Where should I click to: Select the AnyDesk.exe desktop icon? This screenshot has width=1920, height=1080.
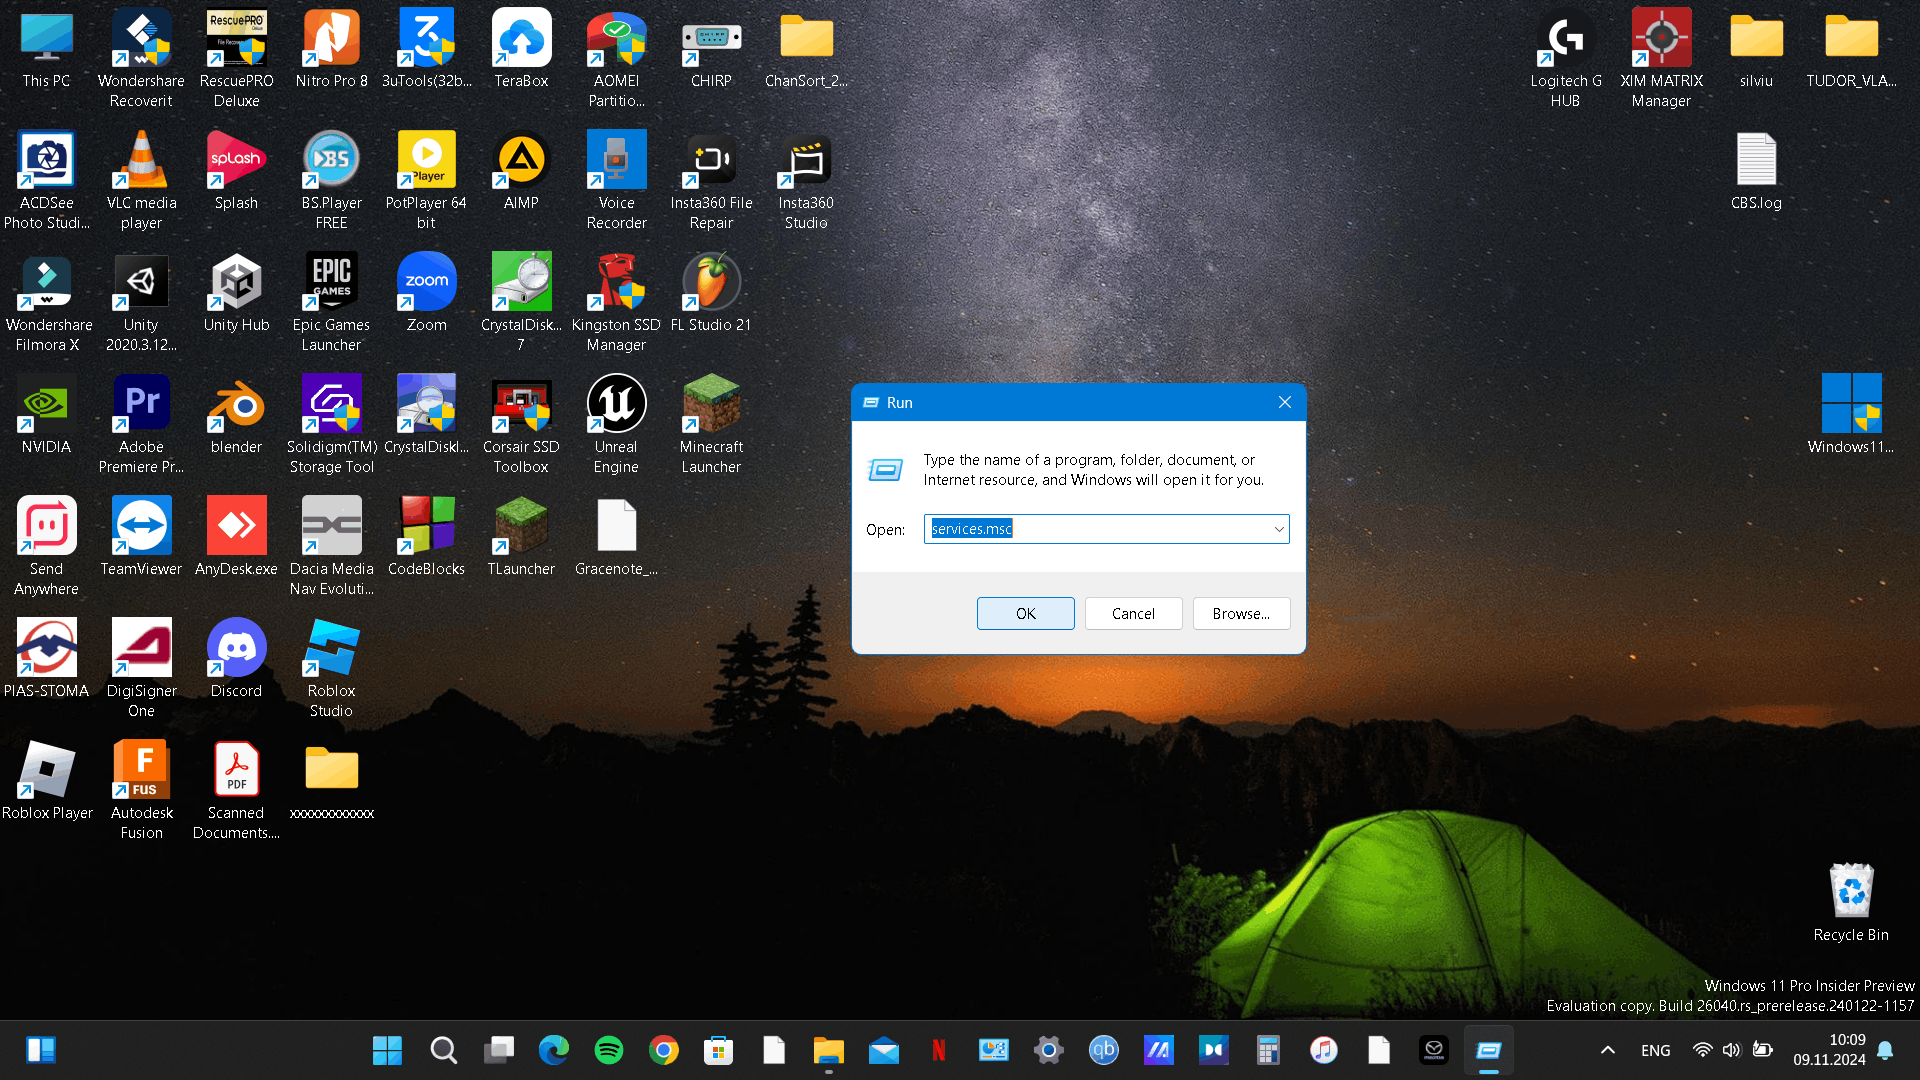[x=236, y=536]
